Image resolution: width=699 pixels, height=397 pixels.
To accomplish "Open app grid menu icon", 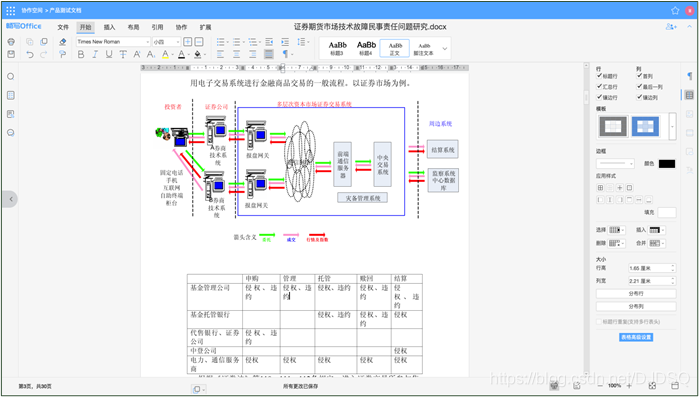I will (x=11, y=10).
